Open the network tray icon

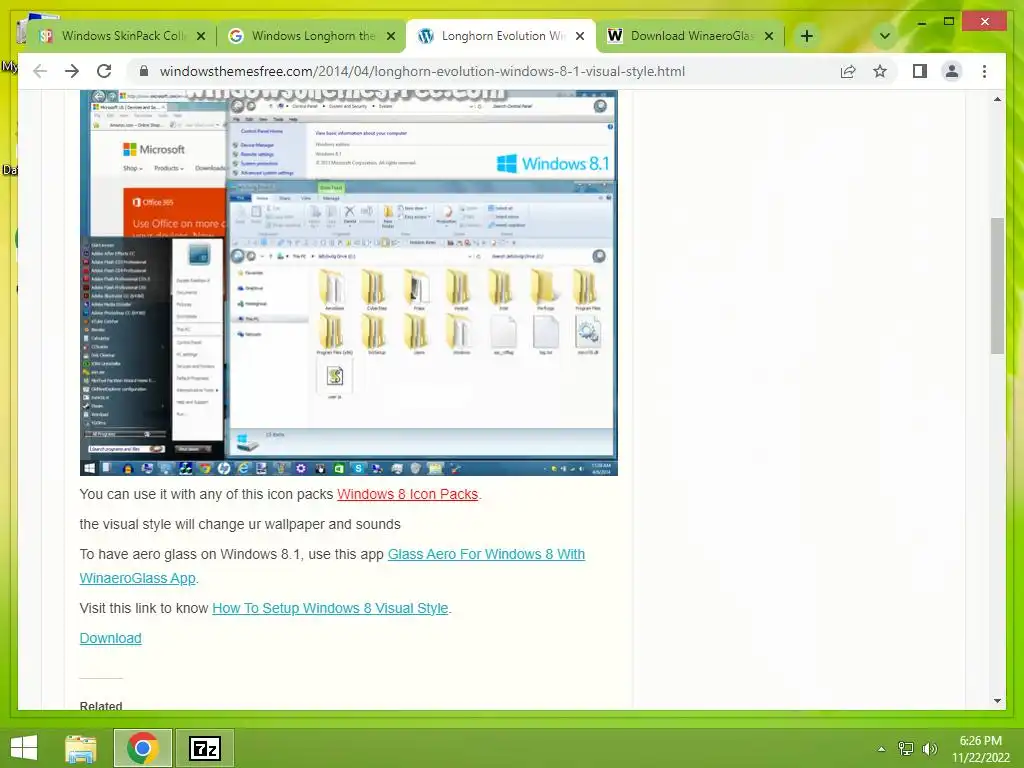(x=906, y=748)
